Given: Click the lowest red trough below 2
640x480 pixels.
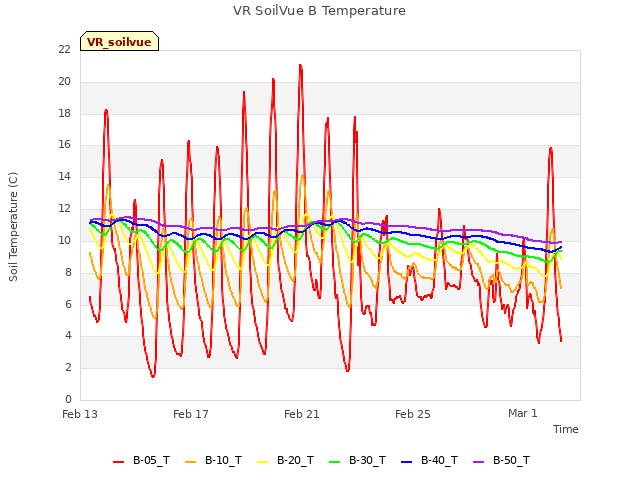Looking at the screenshot, I should point(153,376).
